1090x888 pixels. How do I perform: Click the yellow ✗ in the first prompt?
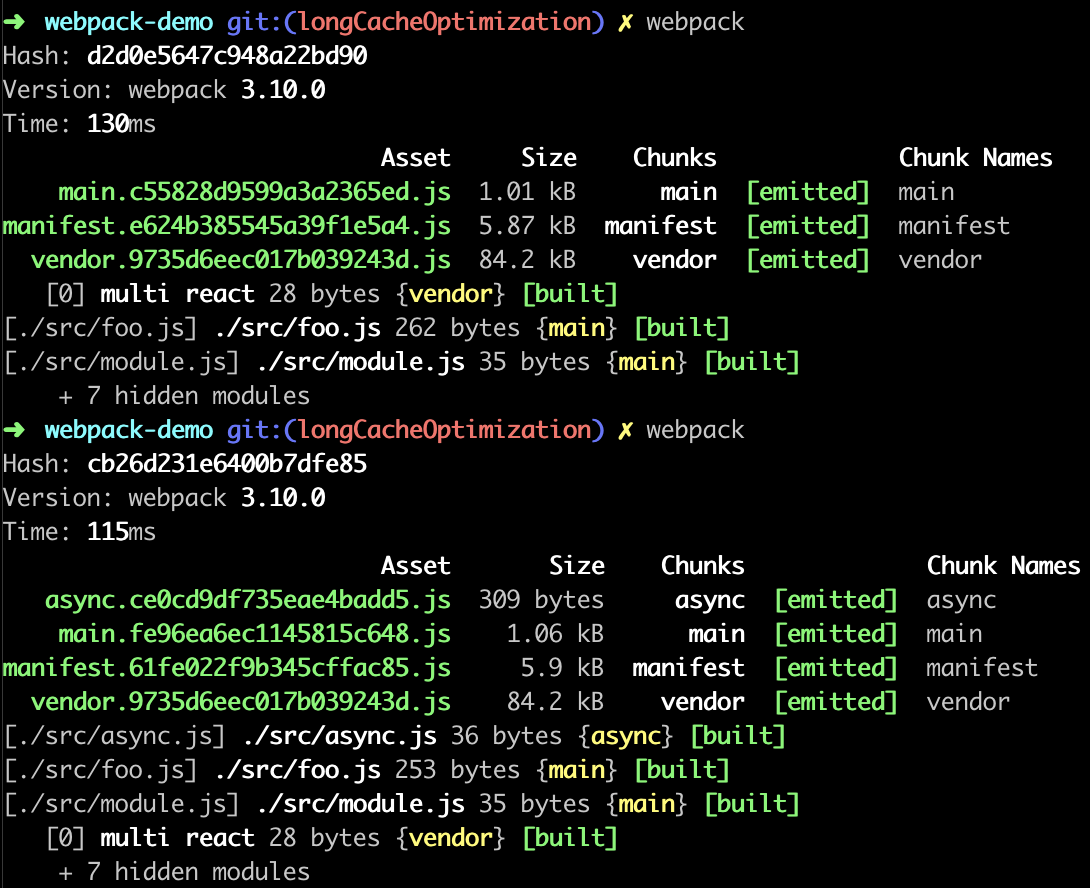[625, 22]
